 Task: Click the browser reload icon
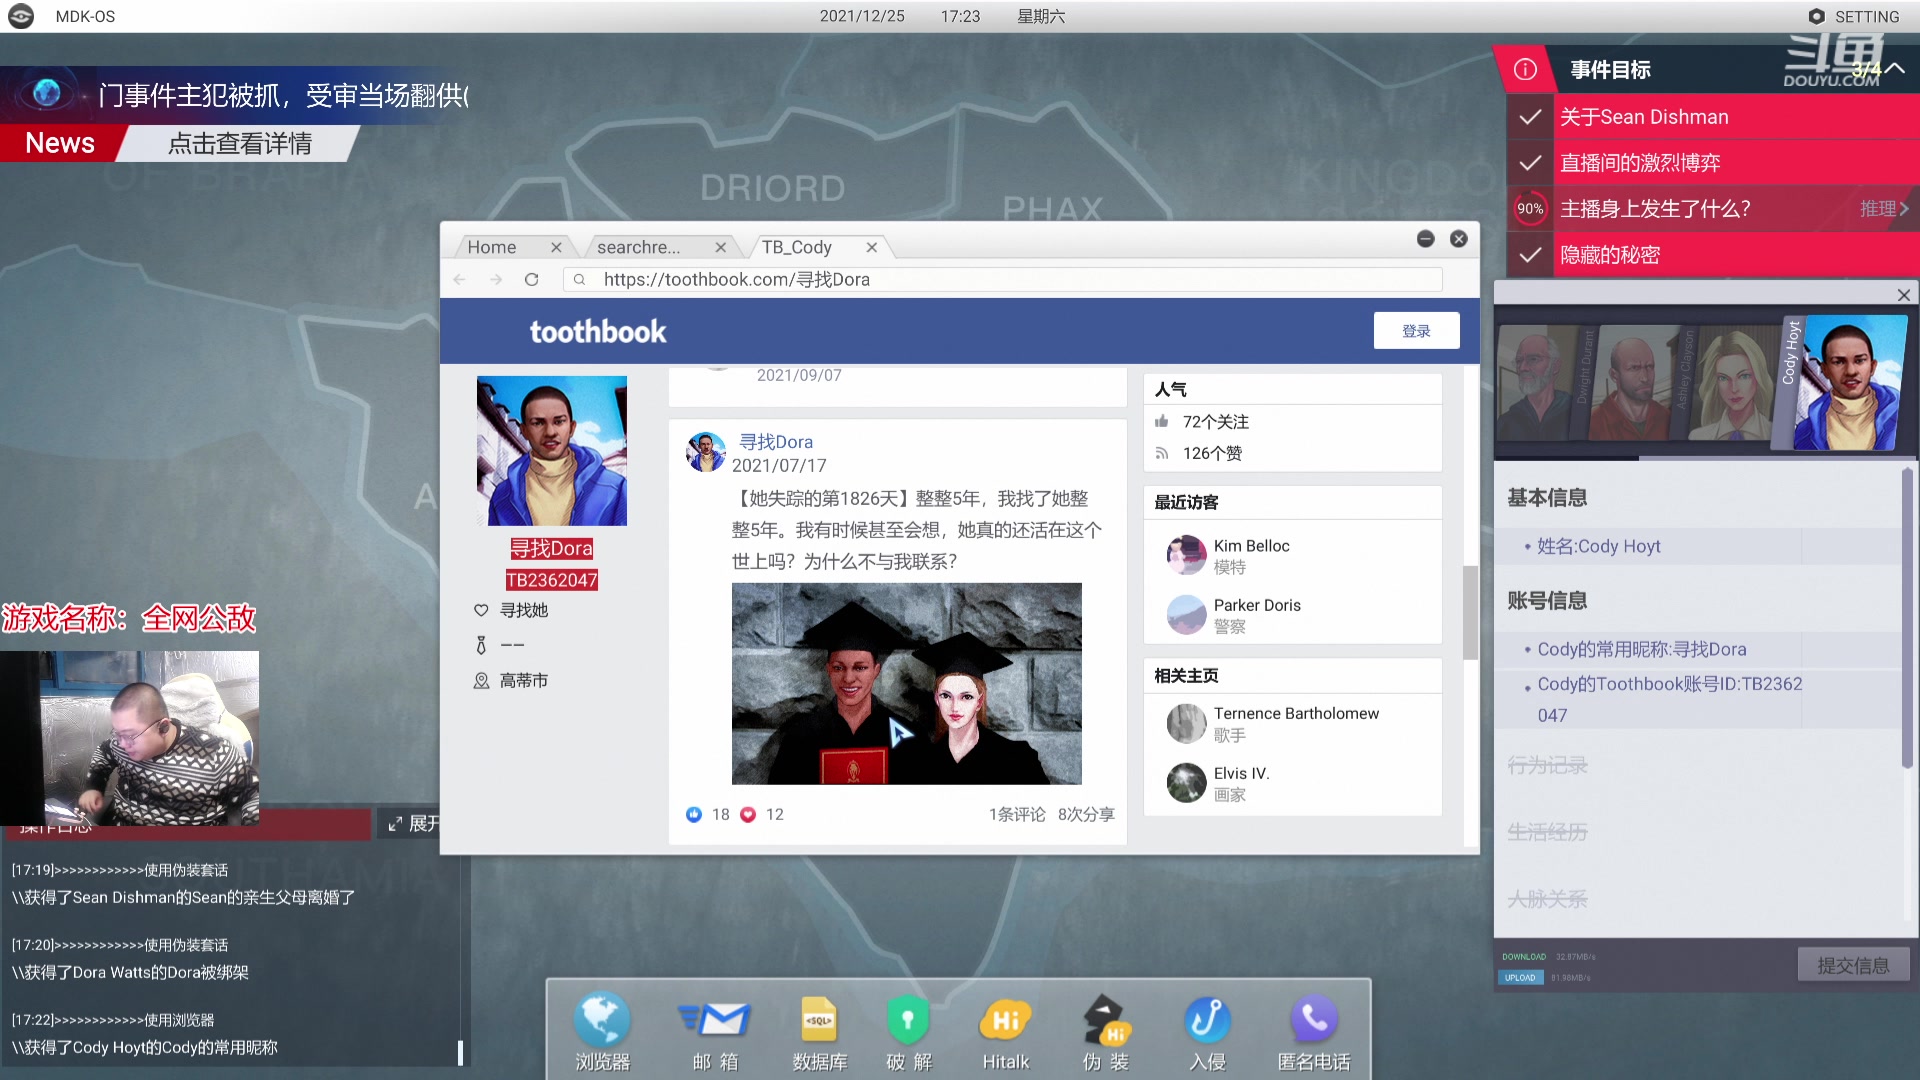[x=532, y=280]
